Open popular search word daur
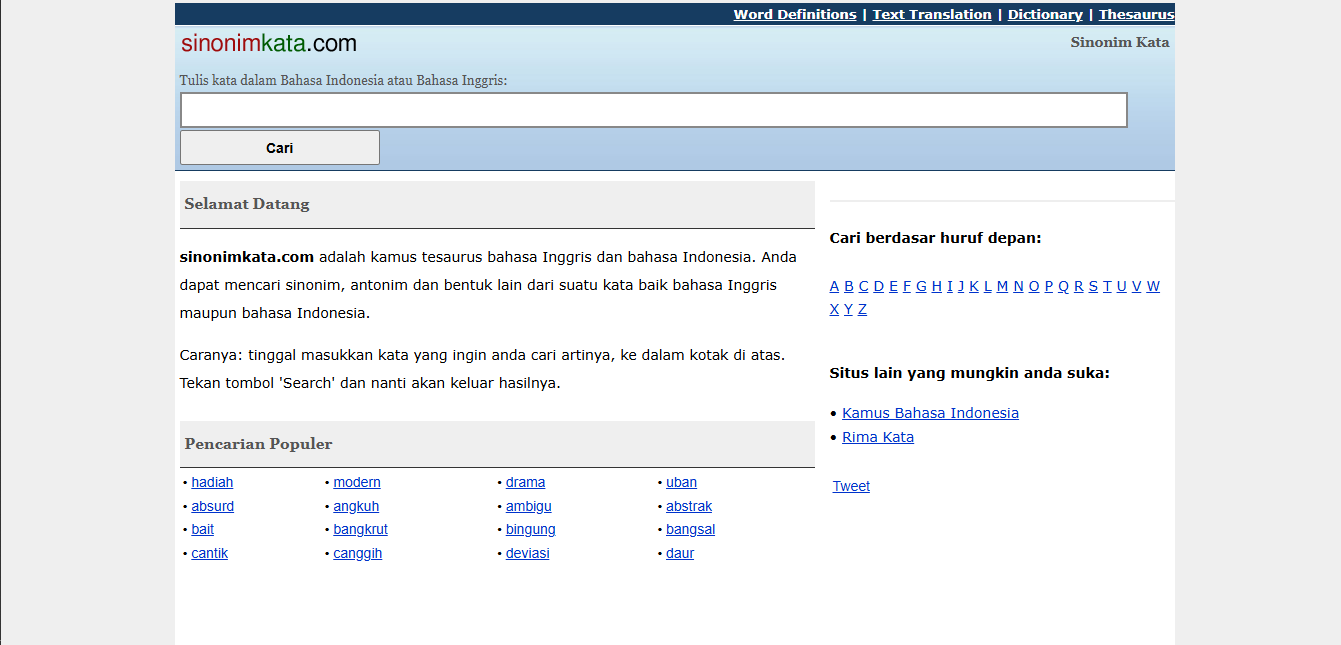 (680, 553)
